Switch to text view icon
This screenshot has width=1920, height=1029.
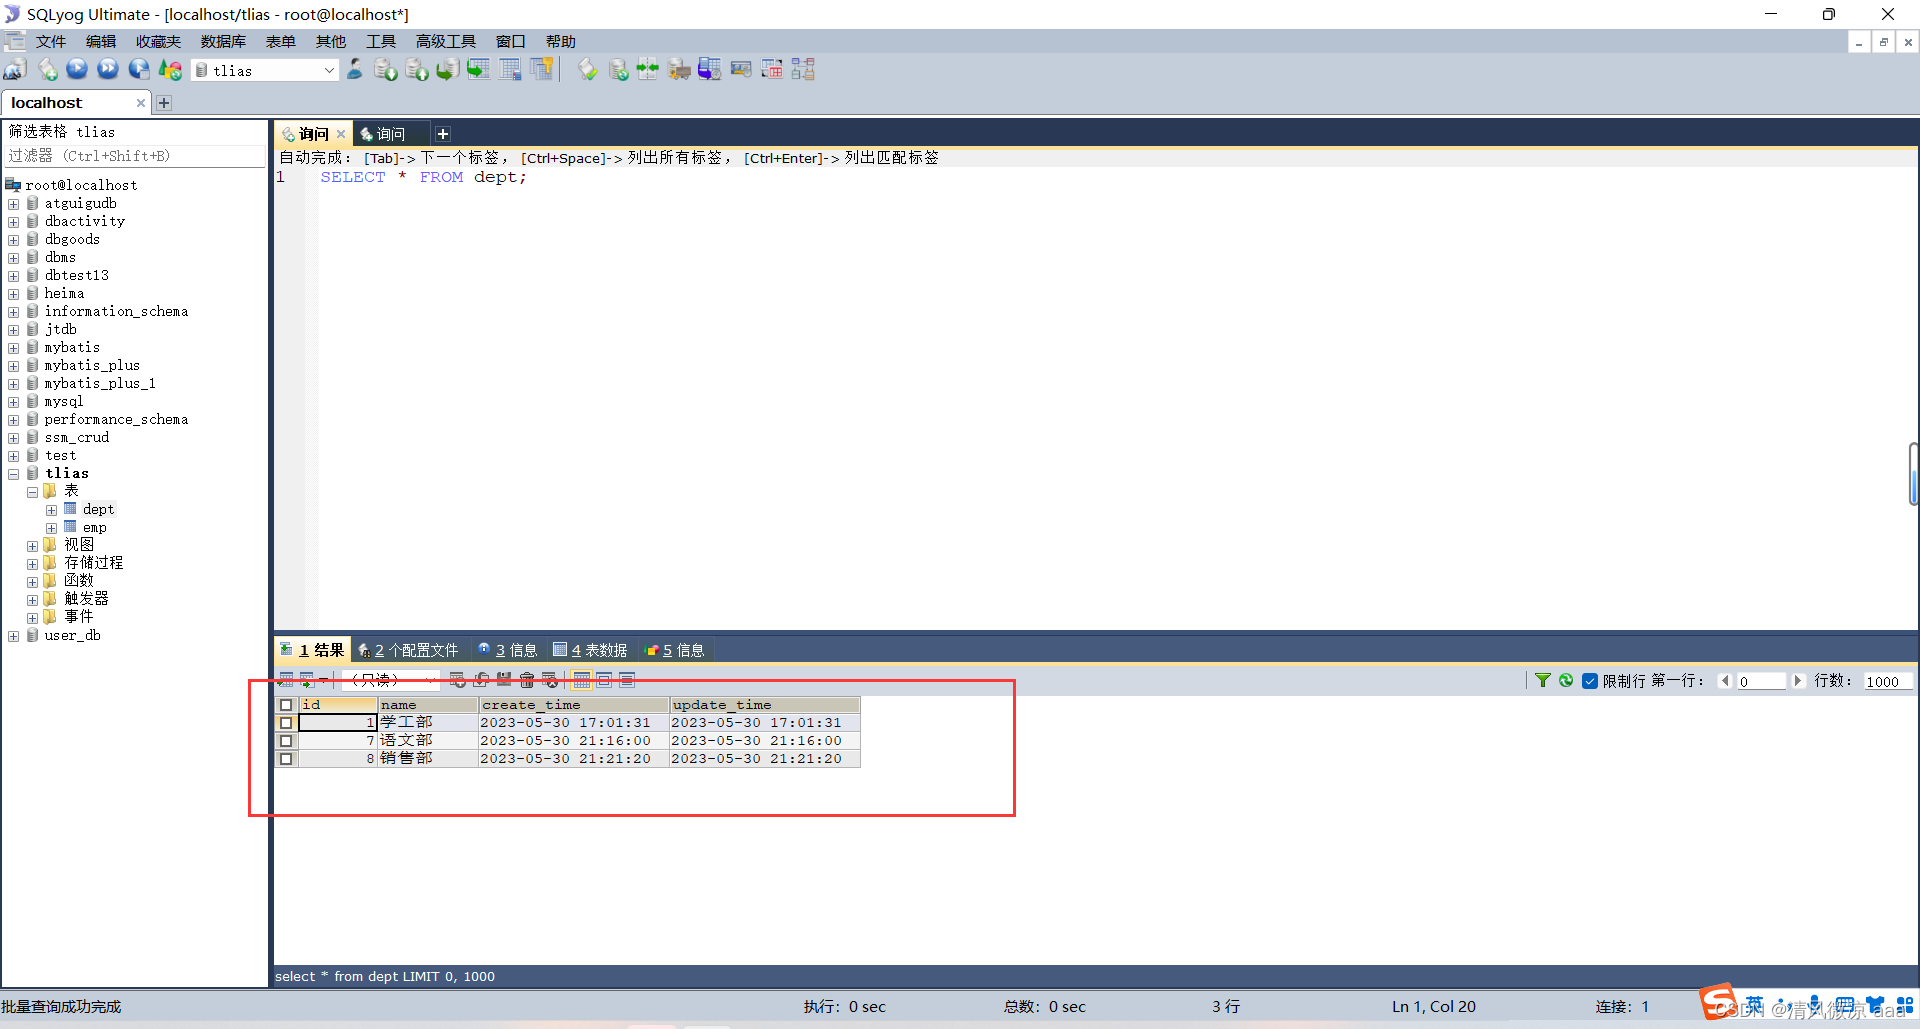coord(627,680)
